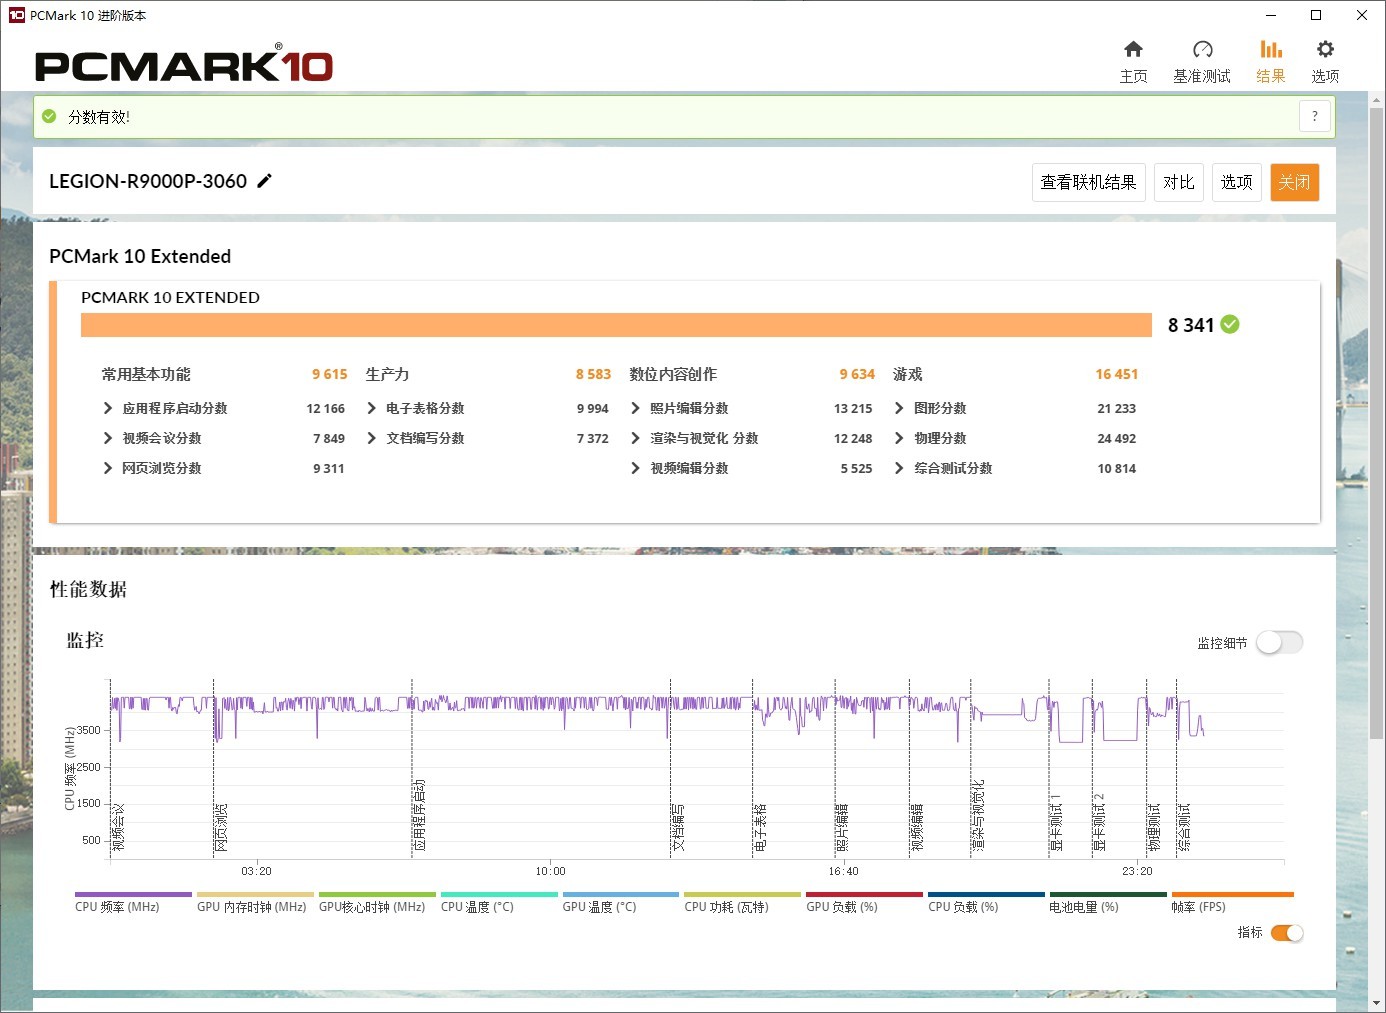Click the 数位内容创作 score 9 634
The height and width of the screenshot is (1013, 1386).
tap(857, 374)
